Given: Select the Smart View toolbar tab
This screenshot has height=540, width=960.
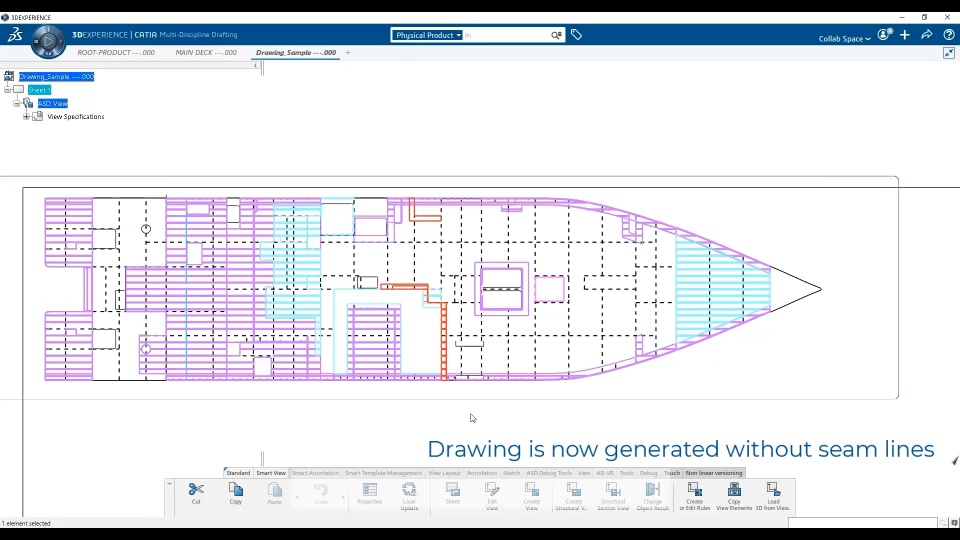Looking at the screenshot, I should (x=271, y=473).
